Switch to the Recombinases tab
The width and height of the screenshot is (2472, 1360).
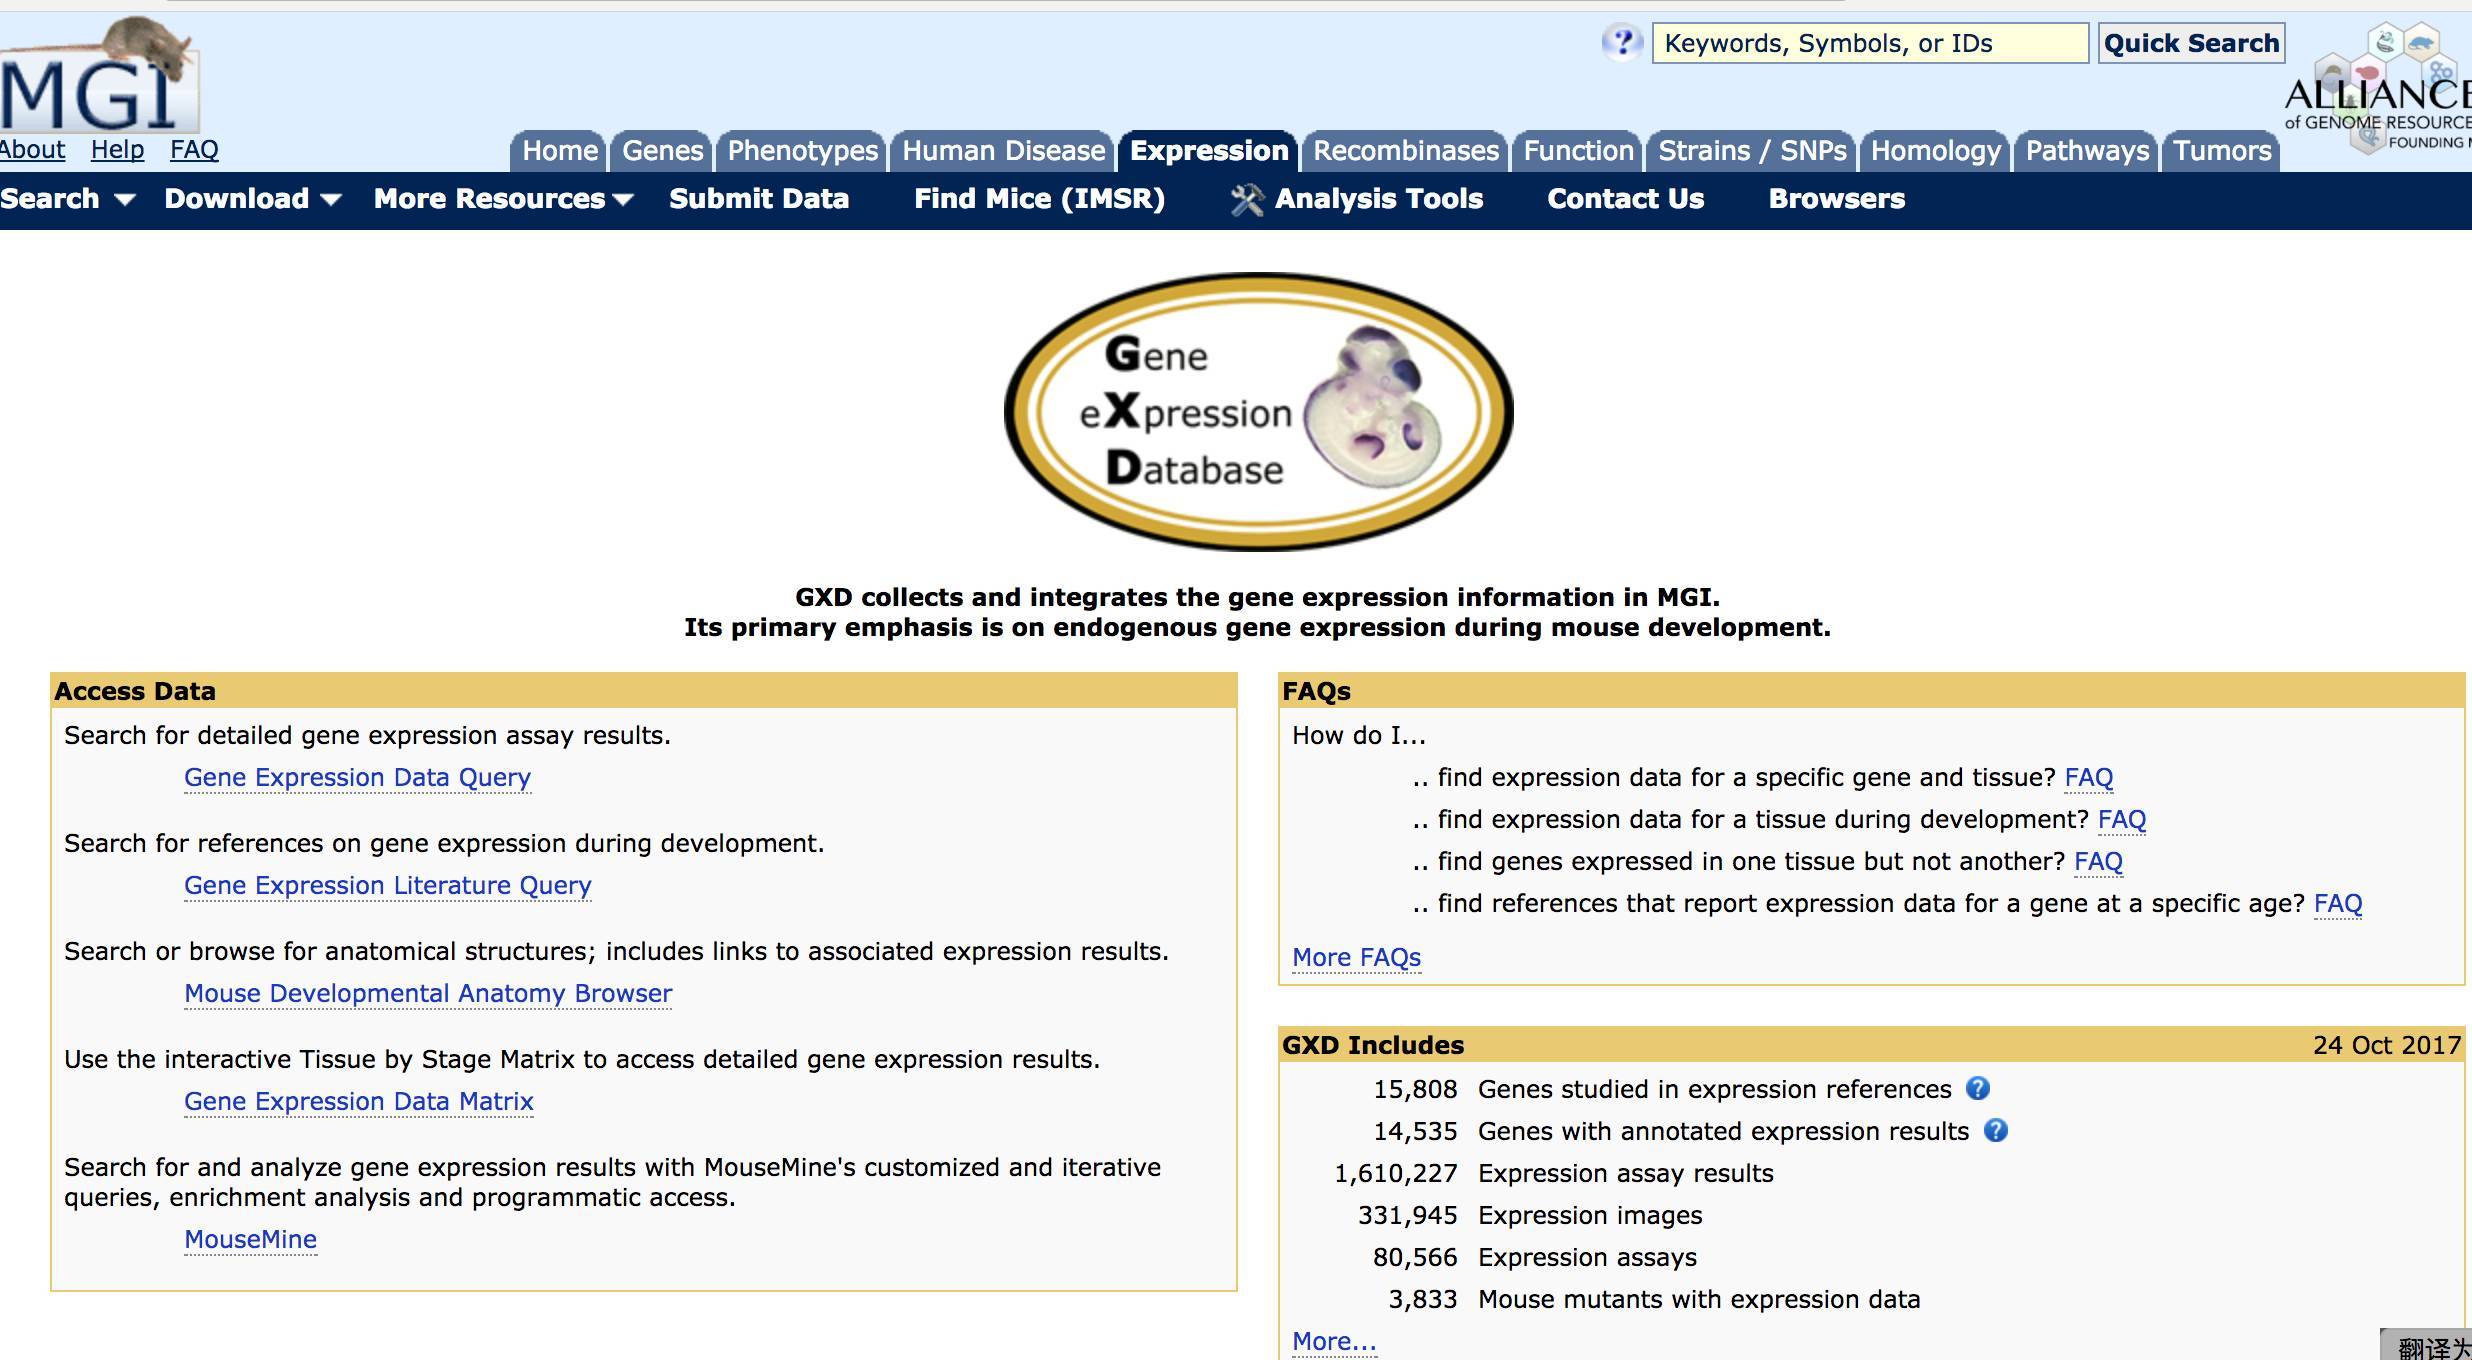pos(1405,151)
